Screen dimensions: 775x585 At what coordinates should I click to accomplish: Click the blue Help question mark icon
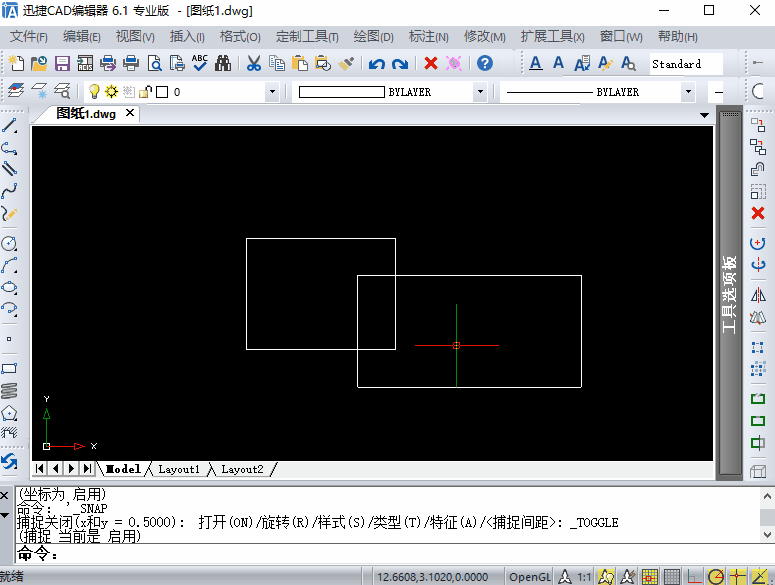pyautogui.click(x=485, y=64)
